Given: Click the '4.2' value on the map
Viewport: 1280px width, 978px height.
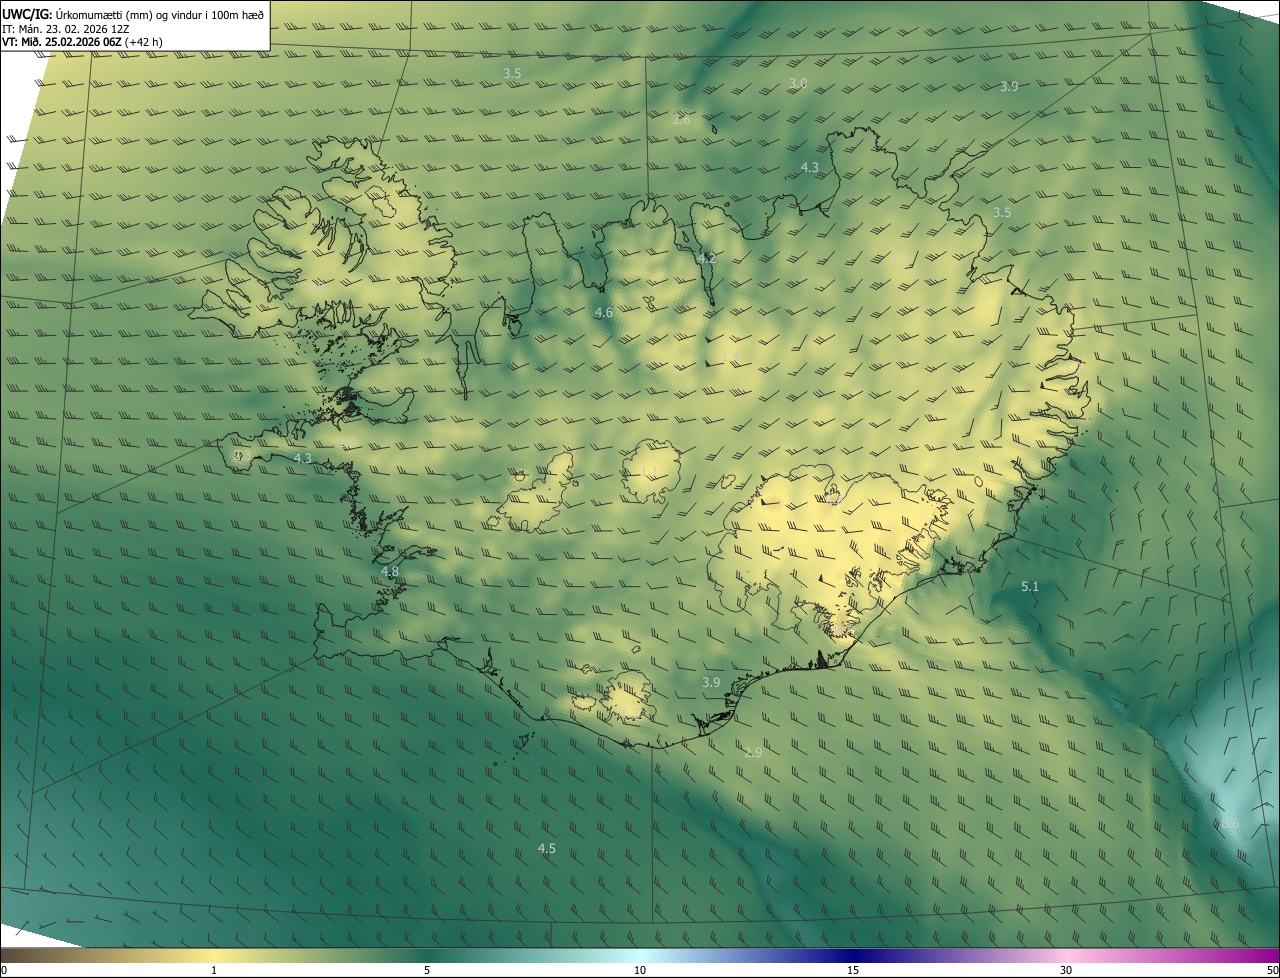Looking at the screenshot, I should tap(706, 258).
